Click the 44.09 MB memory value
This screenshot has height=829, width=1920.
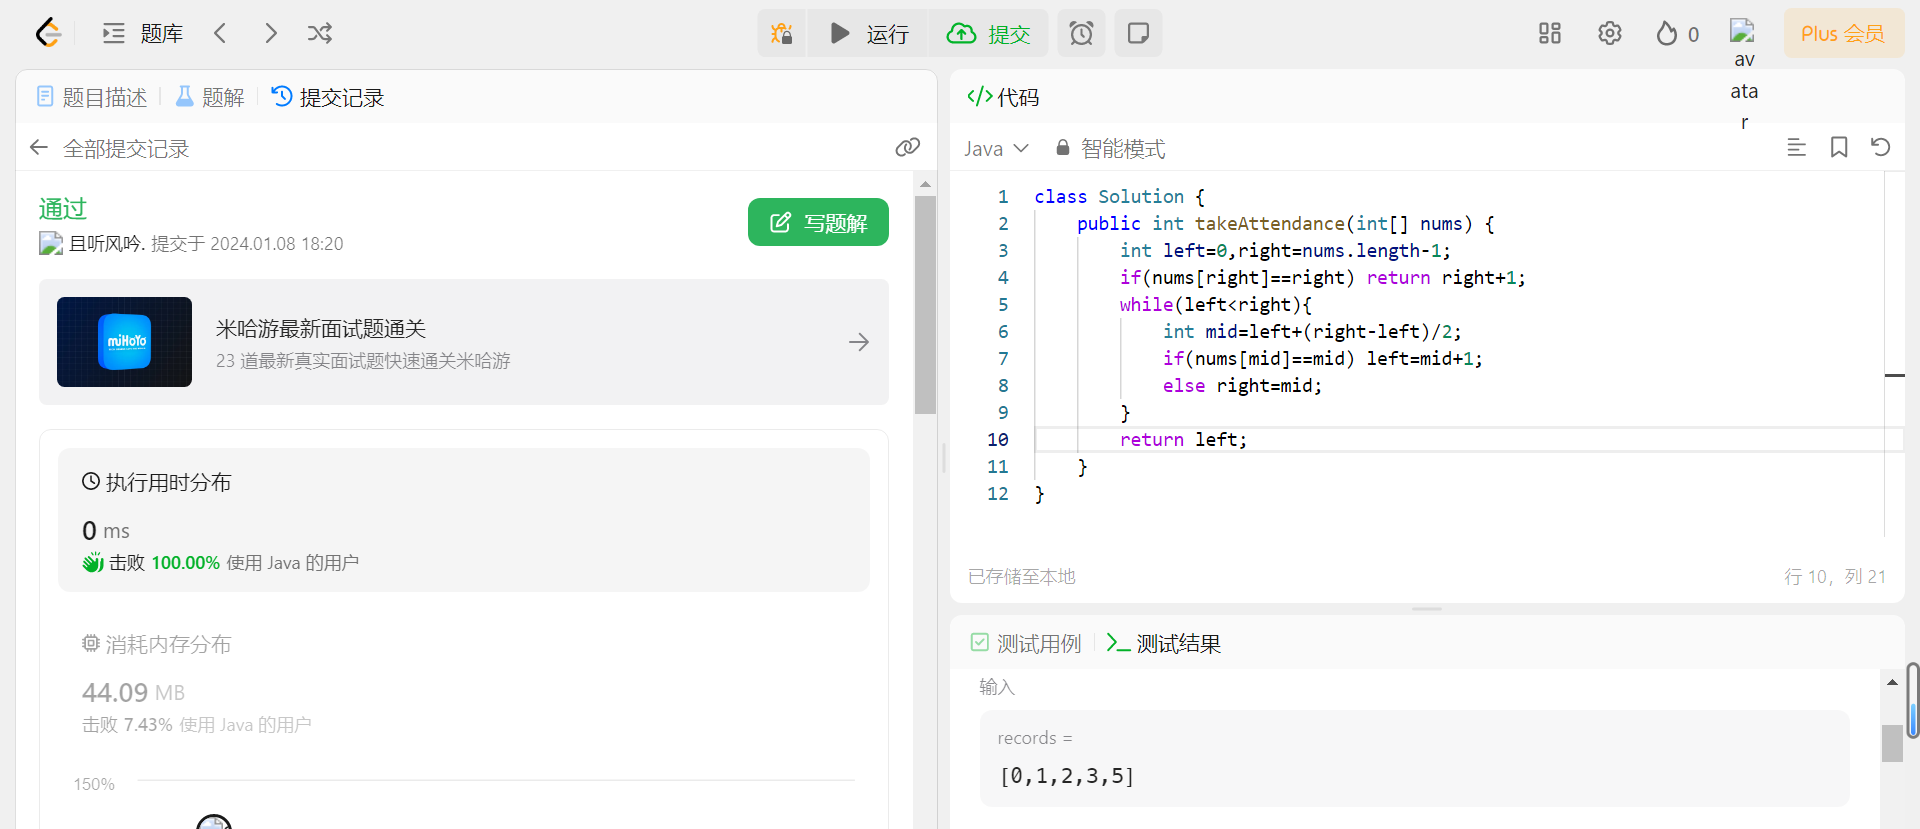(133, 692)
